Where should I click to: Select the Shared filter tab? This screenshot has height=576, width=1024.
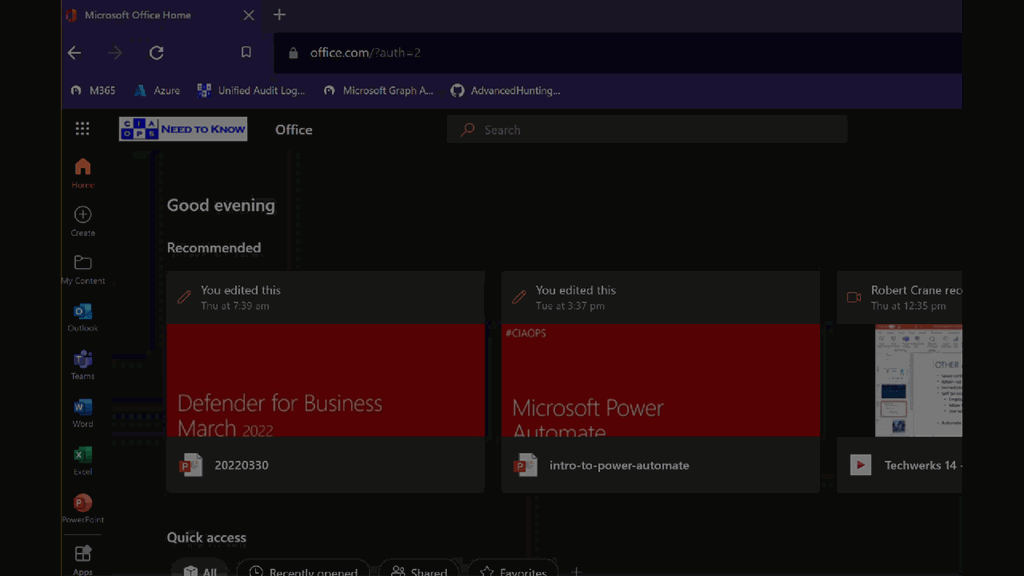[x=419, y=571]
